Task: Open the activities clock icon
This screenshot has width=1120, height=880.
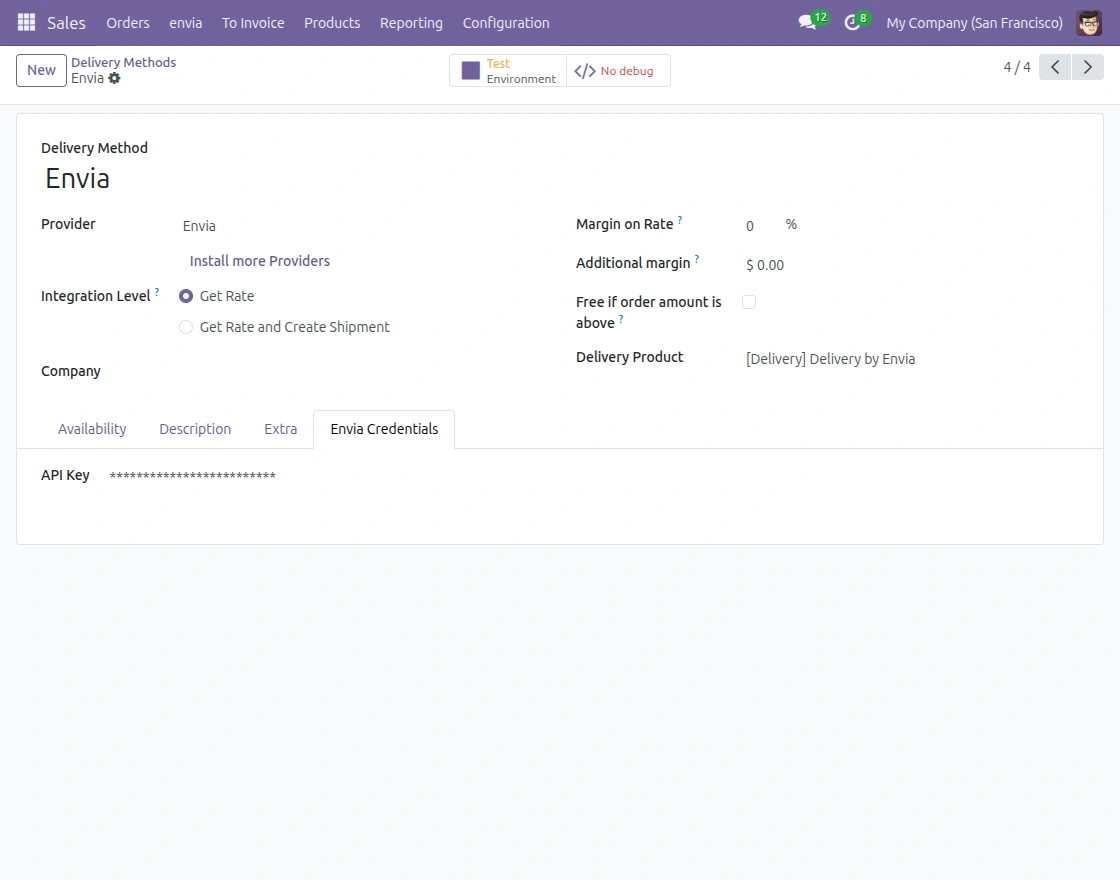Action: click(852, 22)
